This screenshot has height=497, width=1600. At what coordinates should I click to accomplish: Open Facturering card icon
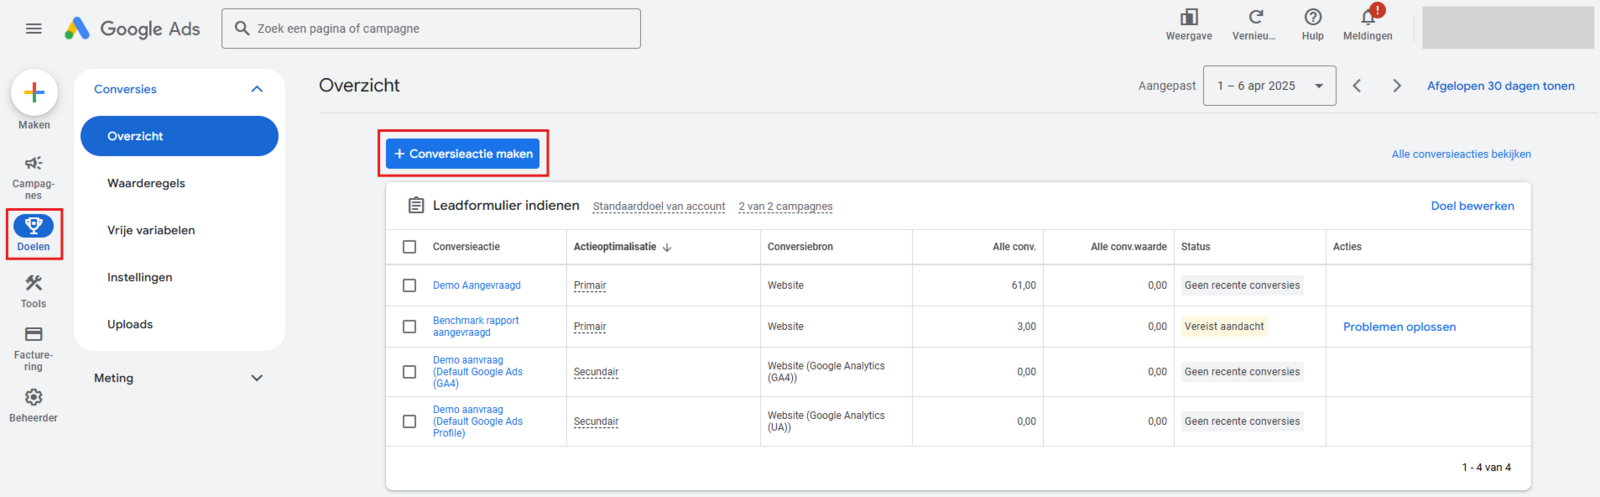tap(33, 335)
